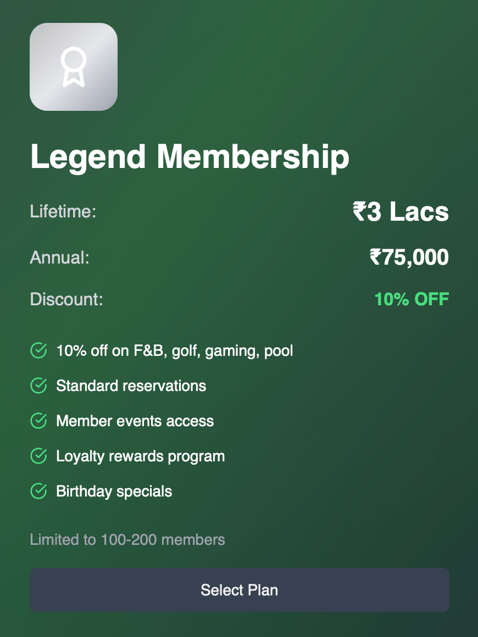This screenshot has width=478, height=637.
Task: Click the ₹3 Lacs lifetime price
Action: (x=400, y=212)
